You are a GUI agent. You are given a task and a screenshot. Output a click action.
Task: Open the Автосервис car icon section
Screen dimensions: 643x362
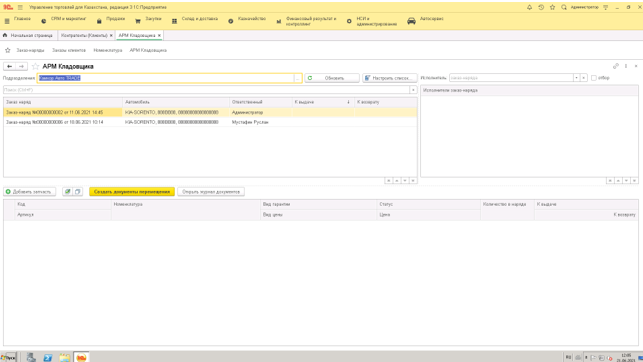tap(411, 21)
